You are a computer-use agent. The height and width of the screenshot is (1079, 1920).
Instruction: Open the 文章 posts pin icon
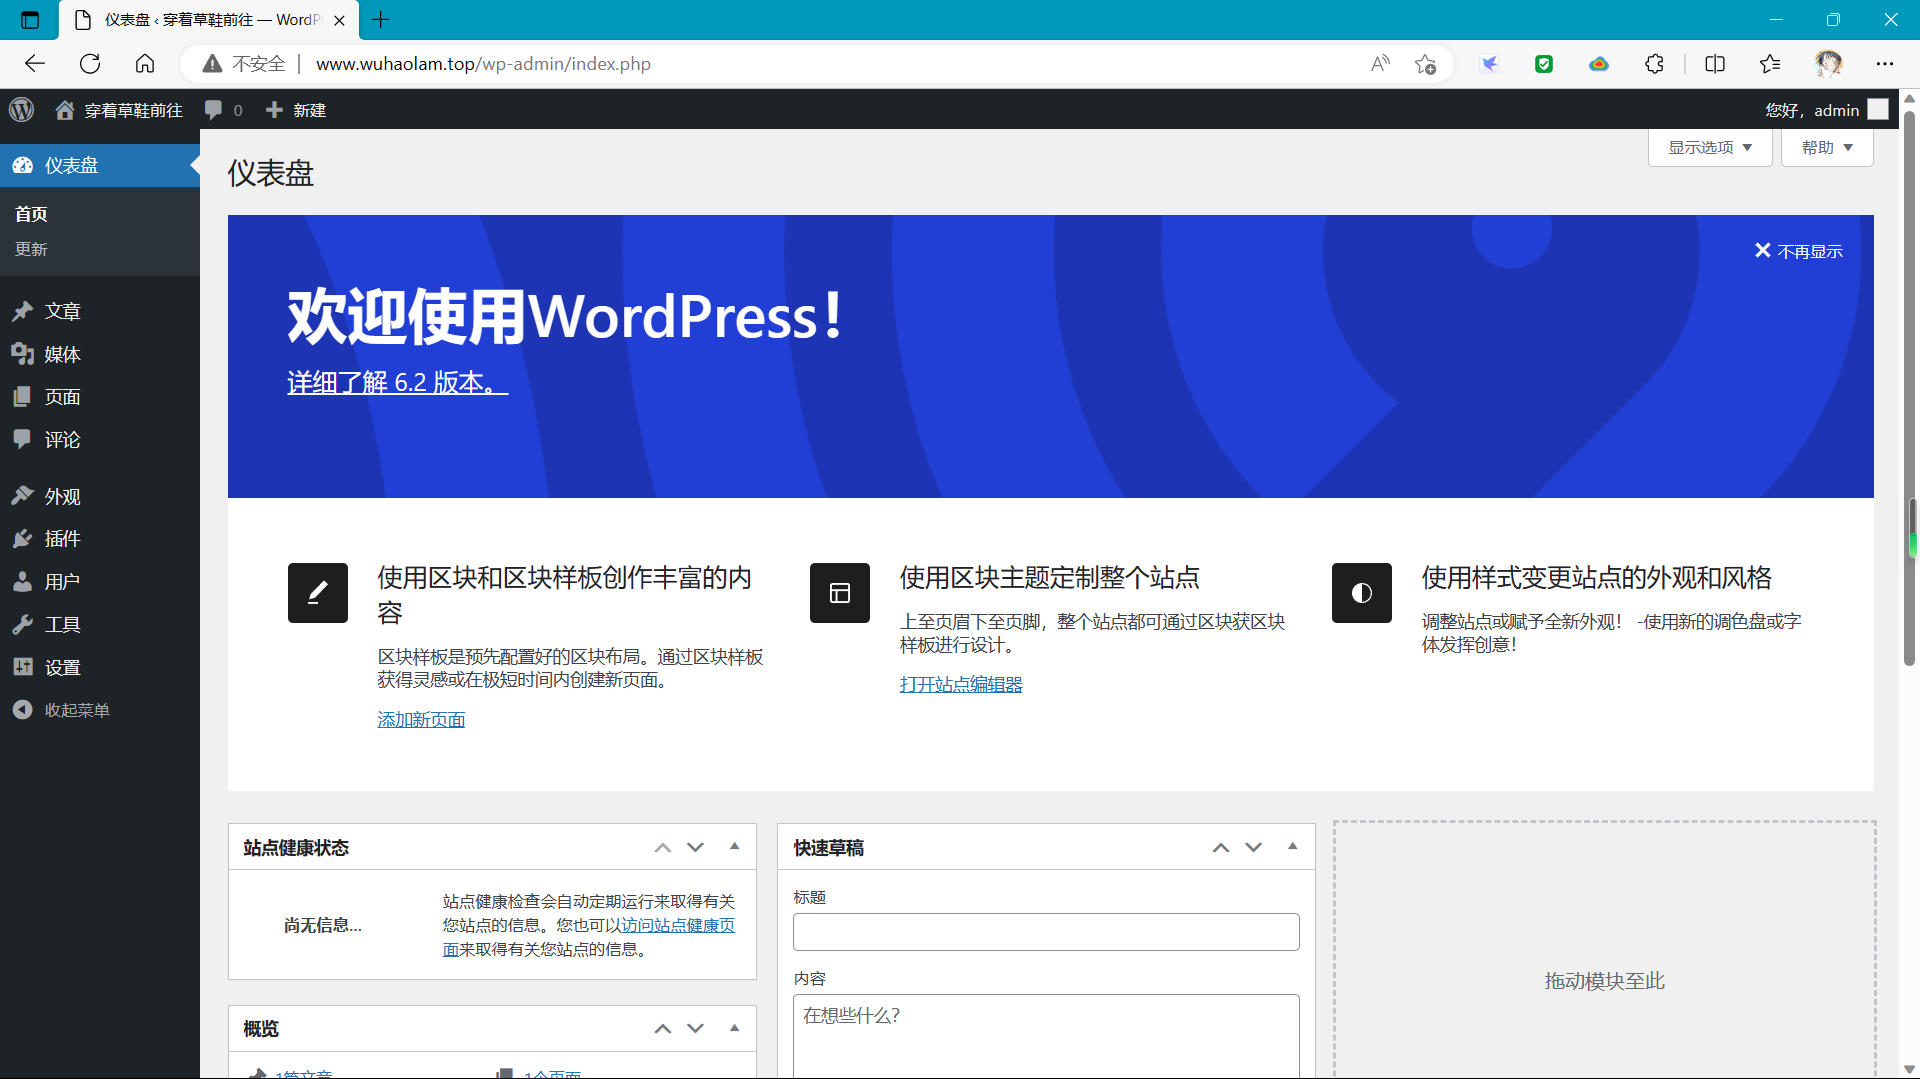23,311
